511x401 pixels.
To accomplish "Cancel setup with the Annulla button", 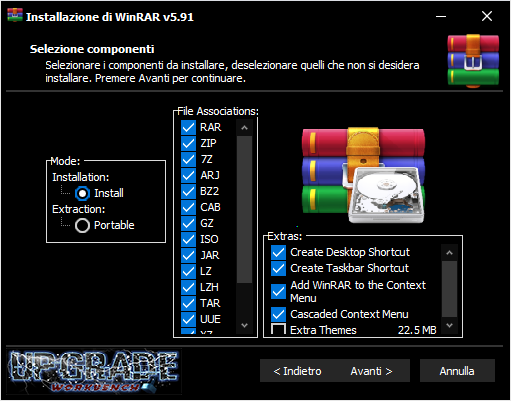I will click(457, 371).
